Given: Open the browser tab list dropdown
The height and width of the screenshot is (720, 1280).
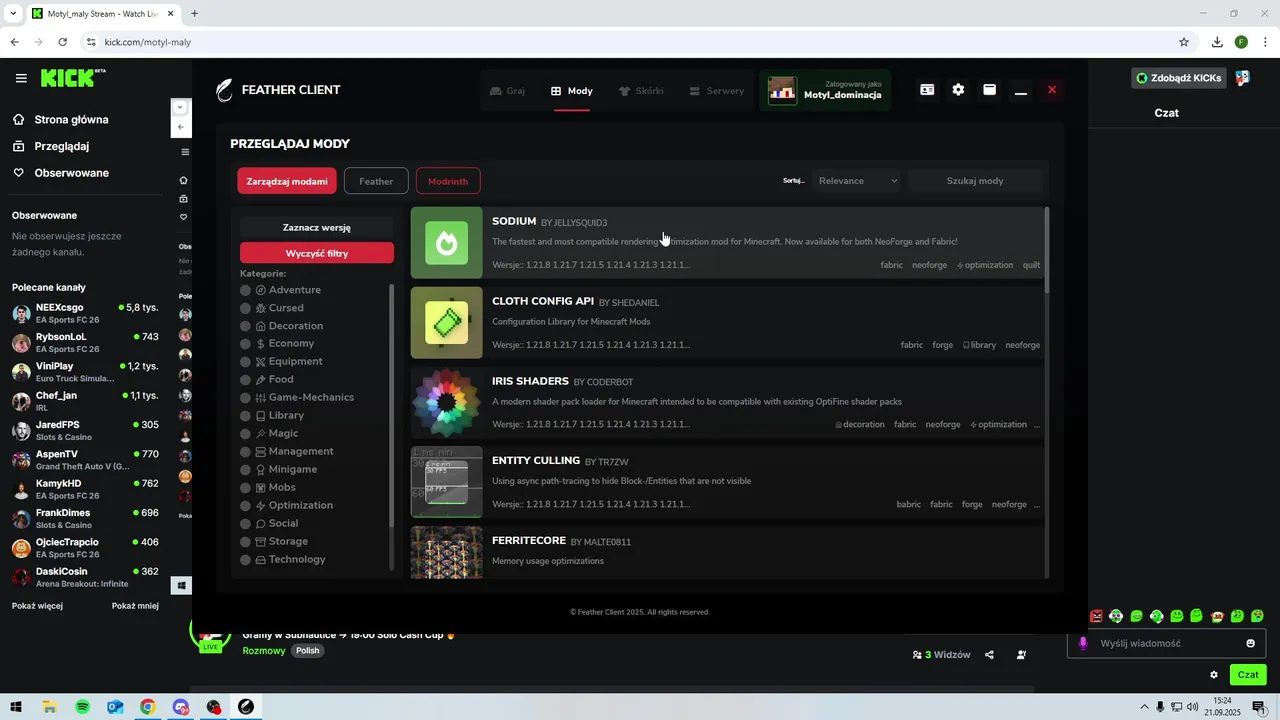Looking at the screenshot, I should pos(13,14).
